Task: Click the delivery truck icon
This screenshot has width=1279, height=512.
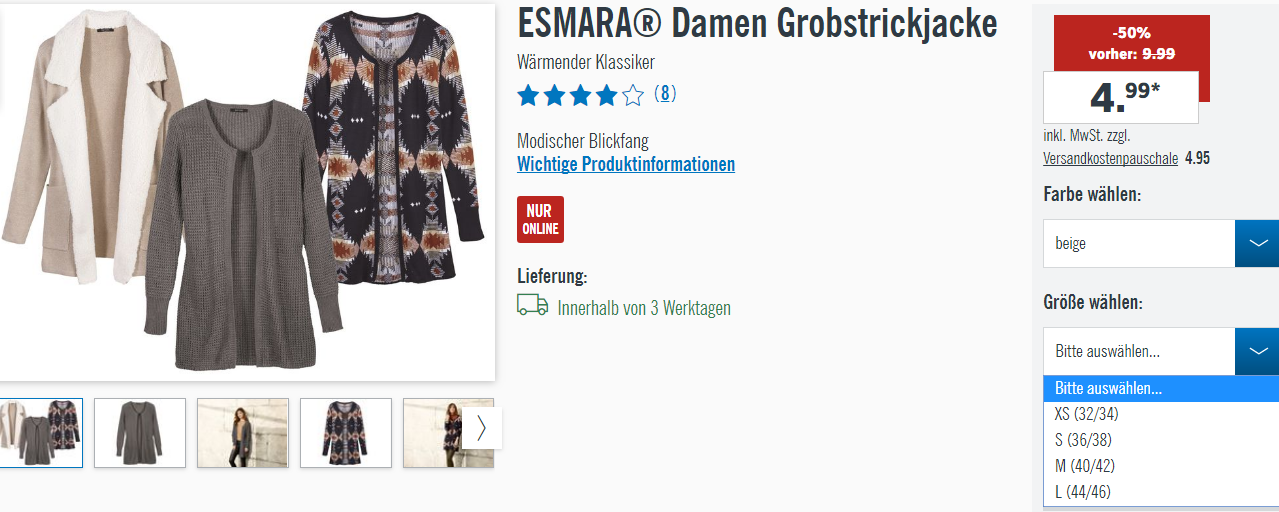Action: point(532,305)
